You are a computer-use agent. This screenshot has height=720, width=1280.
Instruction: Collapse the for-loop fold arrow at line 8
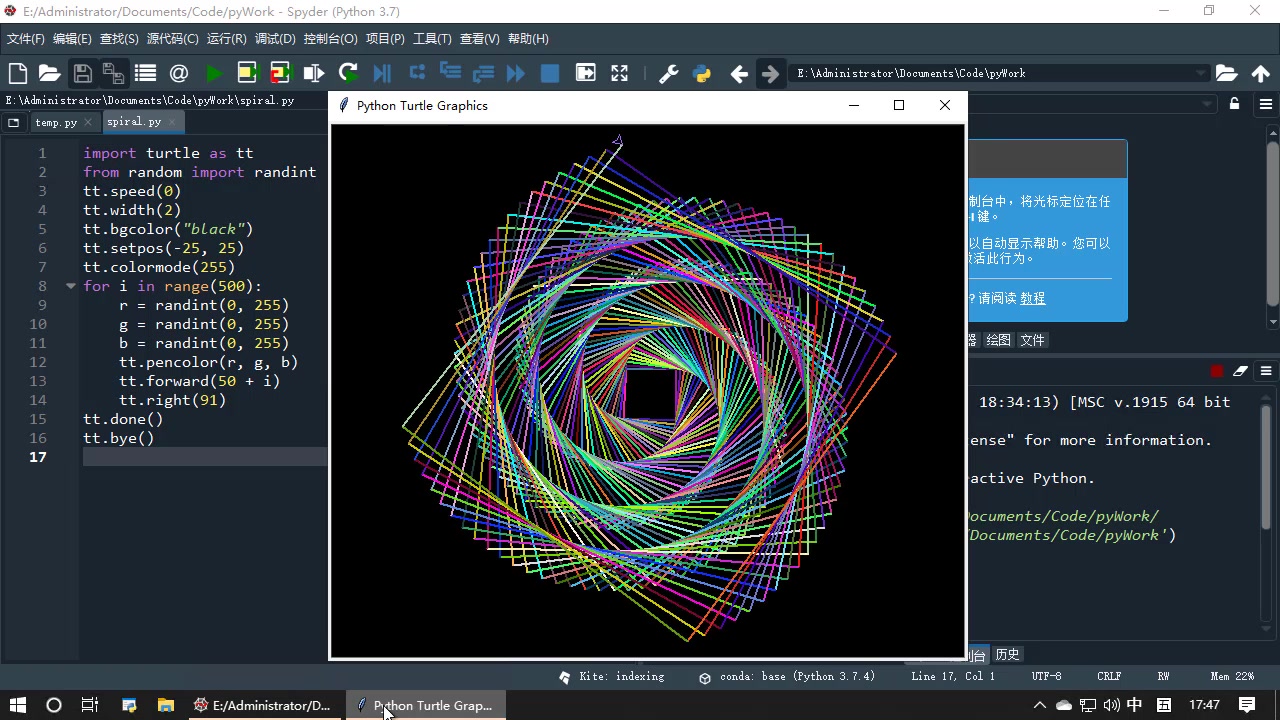71,286
